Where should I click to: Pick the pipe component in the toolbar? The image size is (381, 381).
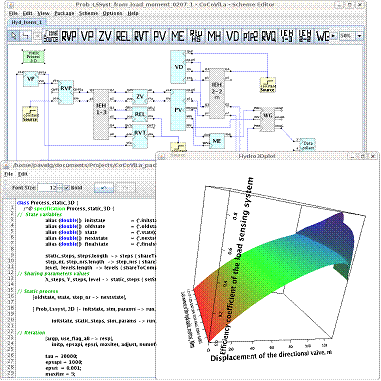click(250, 36)
